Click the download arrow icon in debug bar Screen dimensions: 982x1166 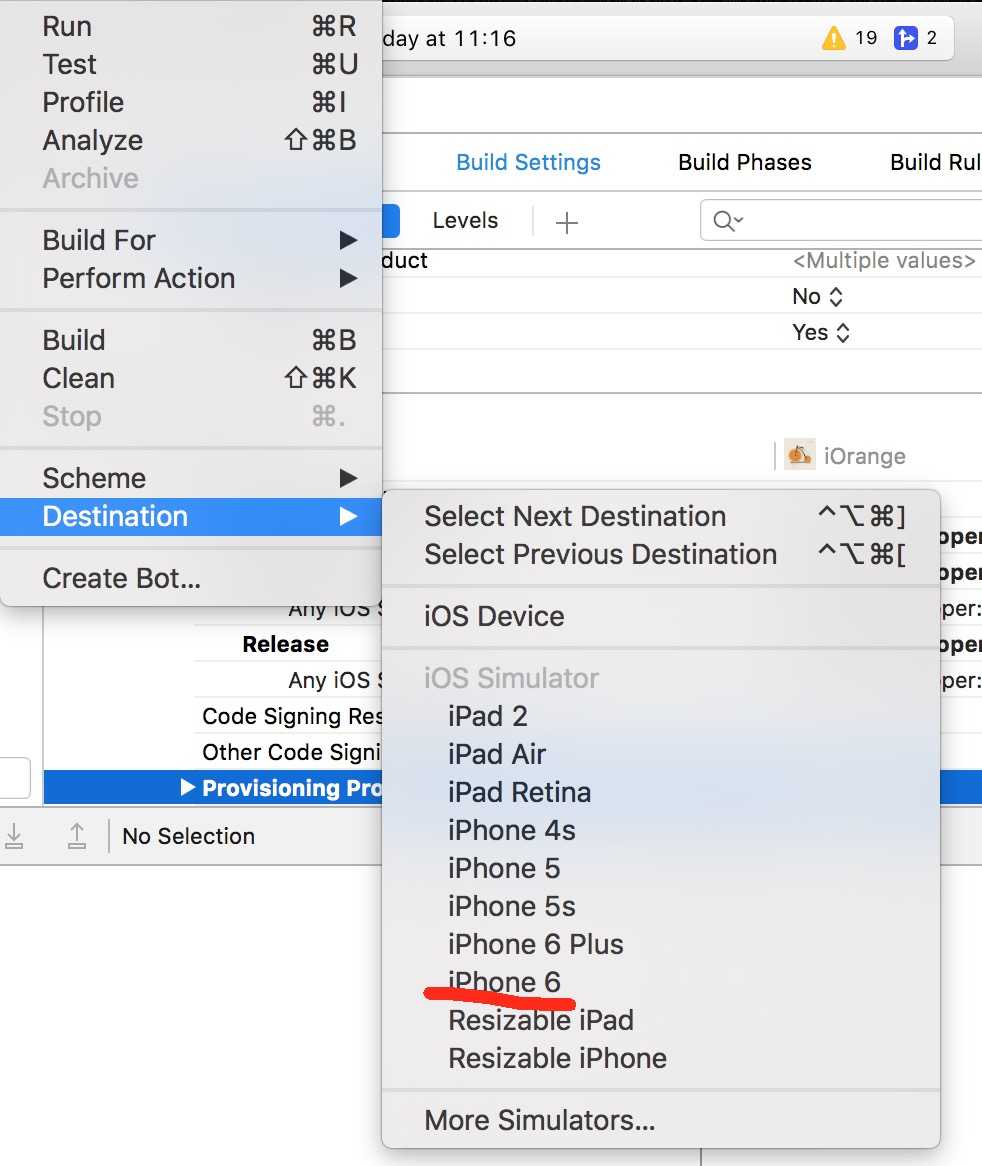pos(14,836)
